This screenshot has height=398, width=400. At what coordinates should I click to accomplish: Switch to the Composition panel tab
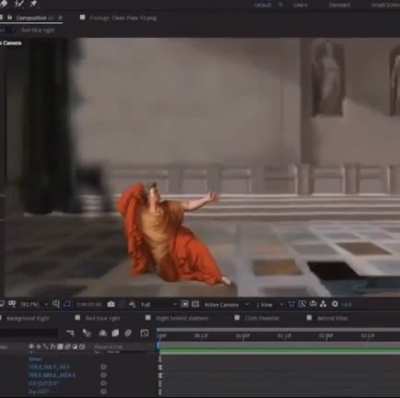[32, 18]
